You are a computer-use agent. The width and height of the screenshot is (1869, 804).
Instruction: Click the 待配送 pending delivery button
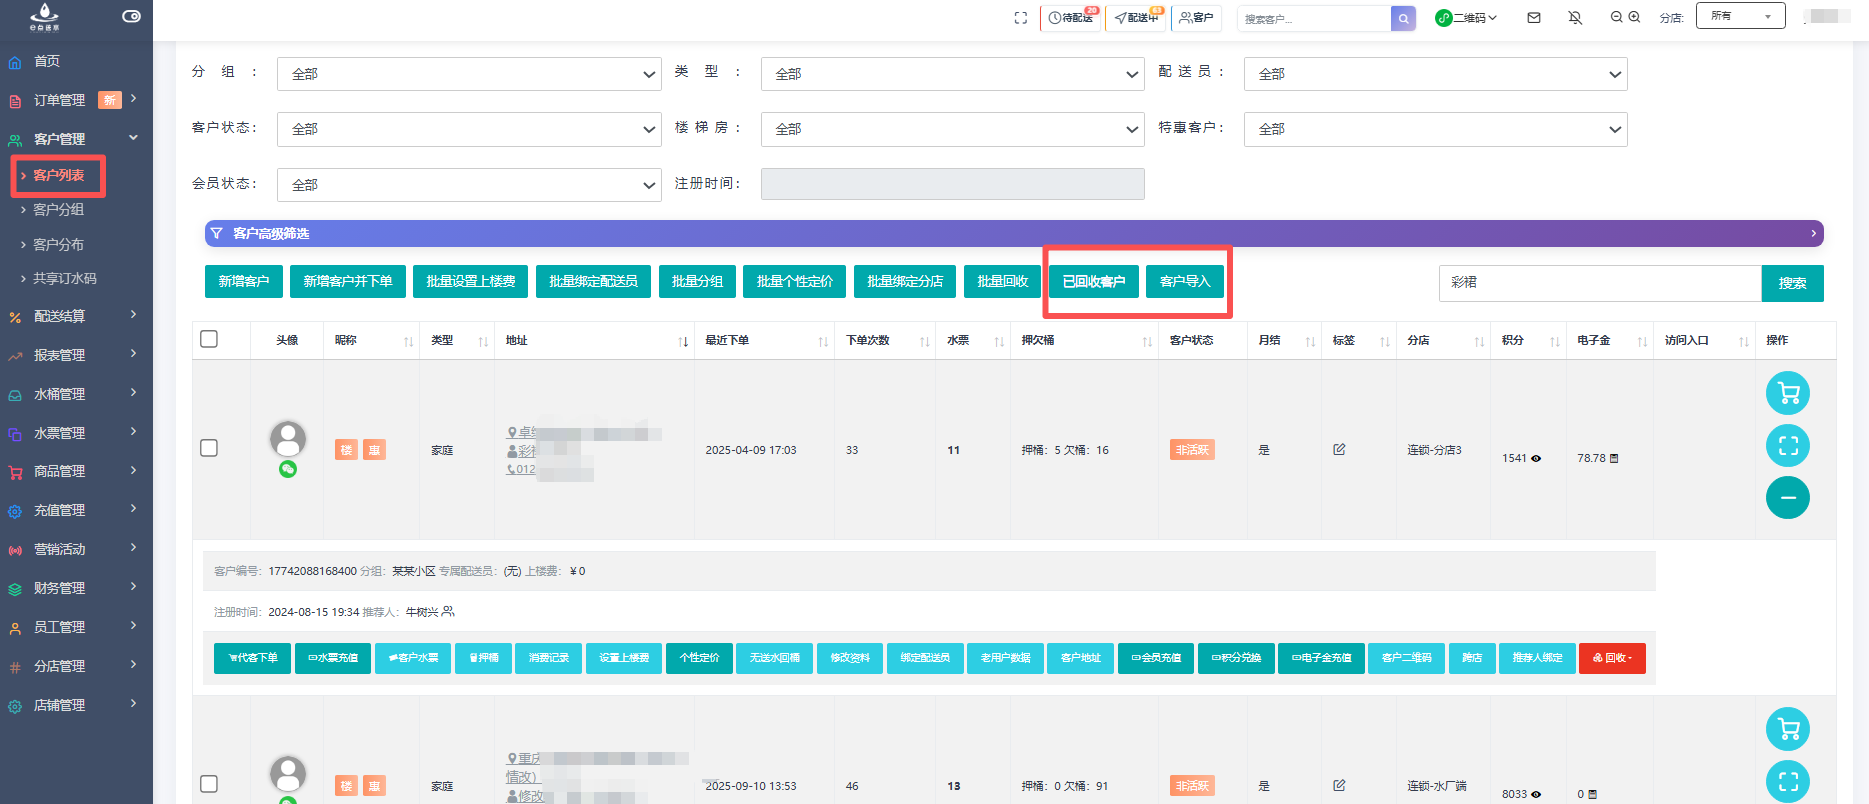[x=1071, y=18]
